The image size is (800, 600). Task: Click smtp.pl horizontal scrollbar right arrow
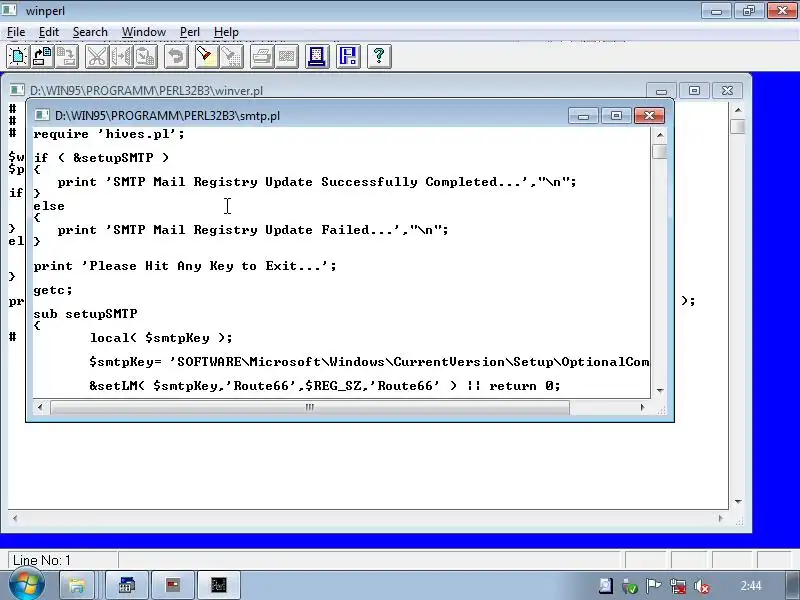642,407
